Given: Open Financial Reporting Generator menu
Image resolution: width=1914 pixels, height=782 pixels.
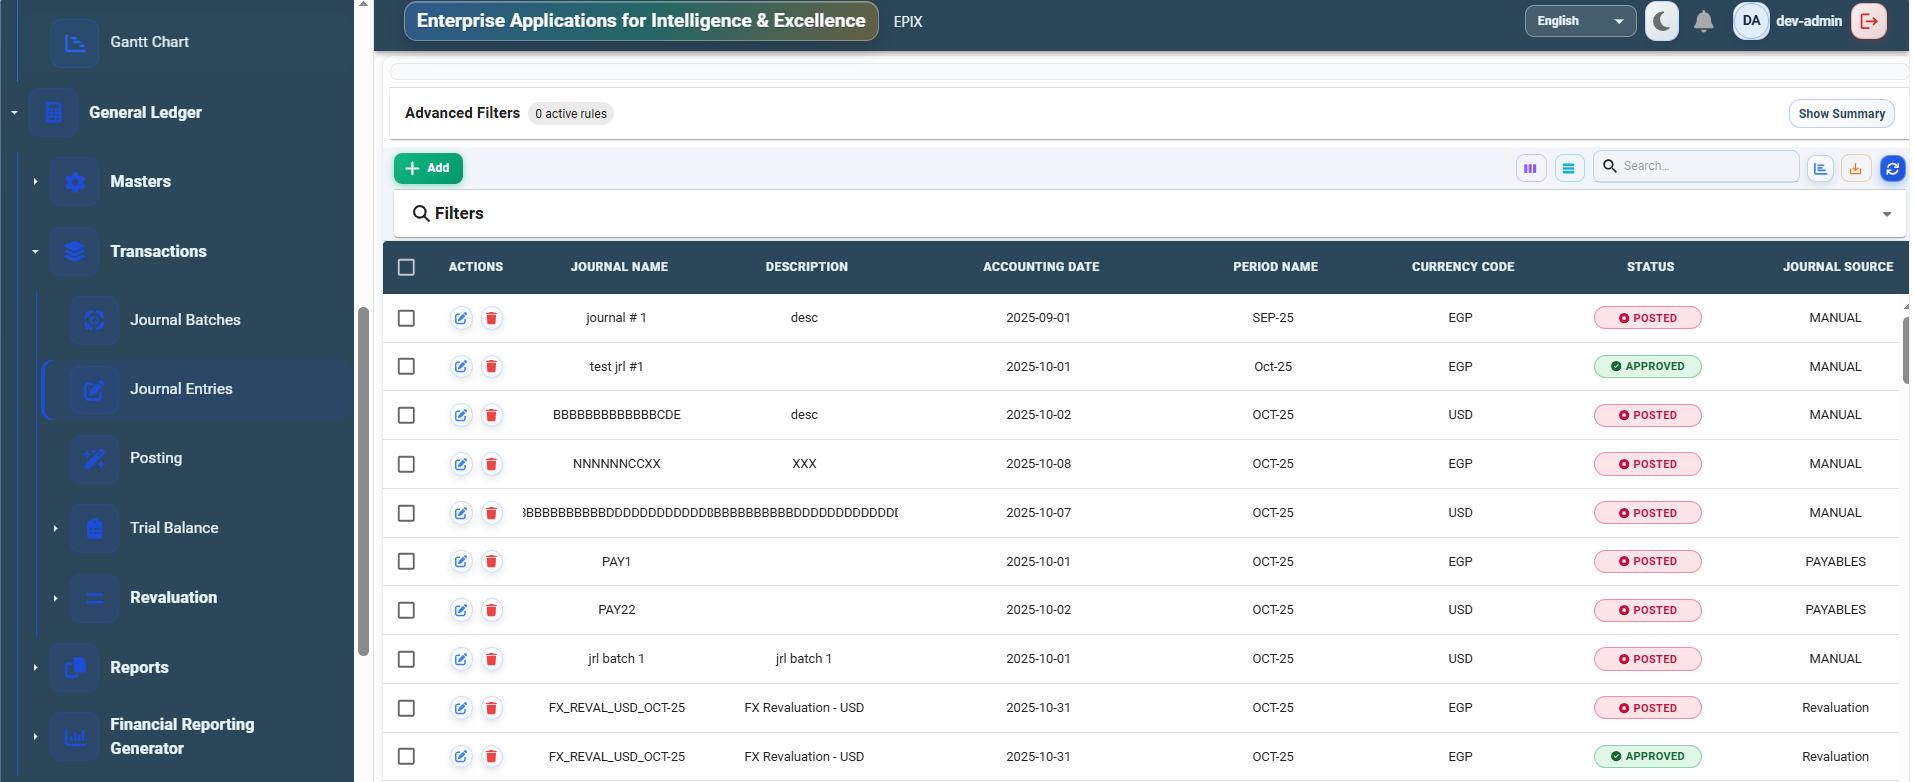Looking at the screenshot, I should click(182, 737).
